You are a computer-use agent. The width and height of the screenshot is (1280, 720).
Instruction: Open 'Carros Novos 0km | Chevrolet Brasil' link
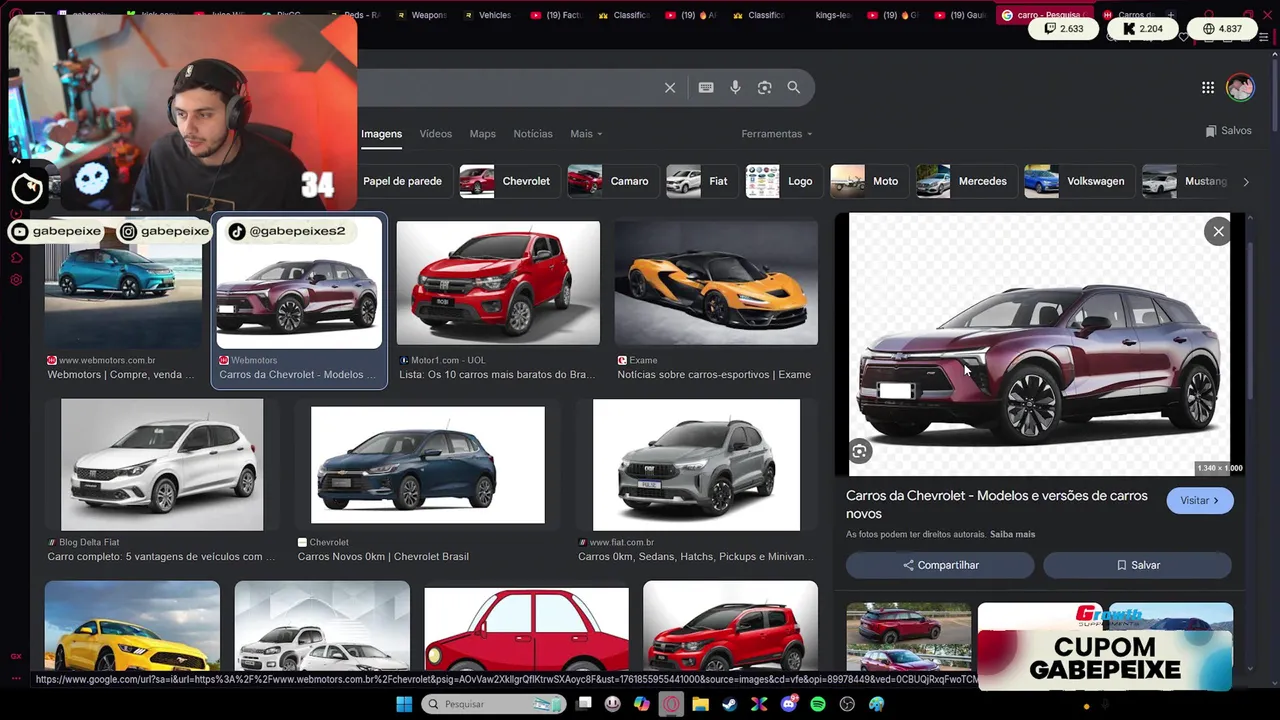[x=383, y=557]
